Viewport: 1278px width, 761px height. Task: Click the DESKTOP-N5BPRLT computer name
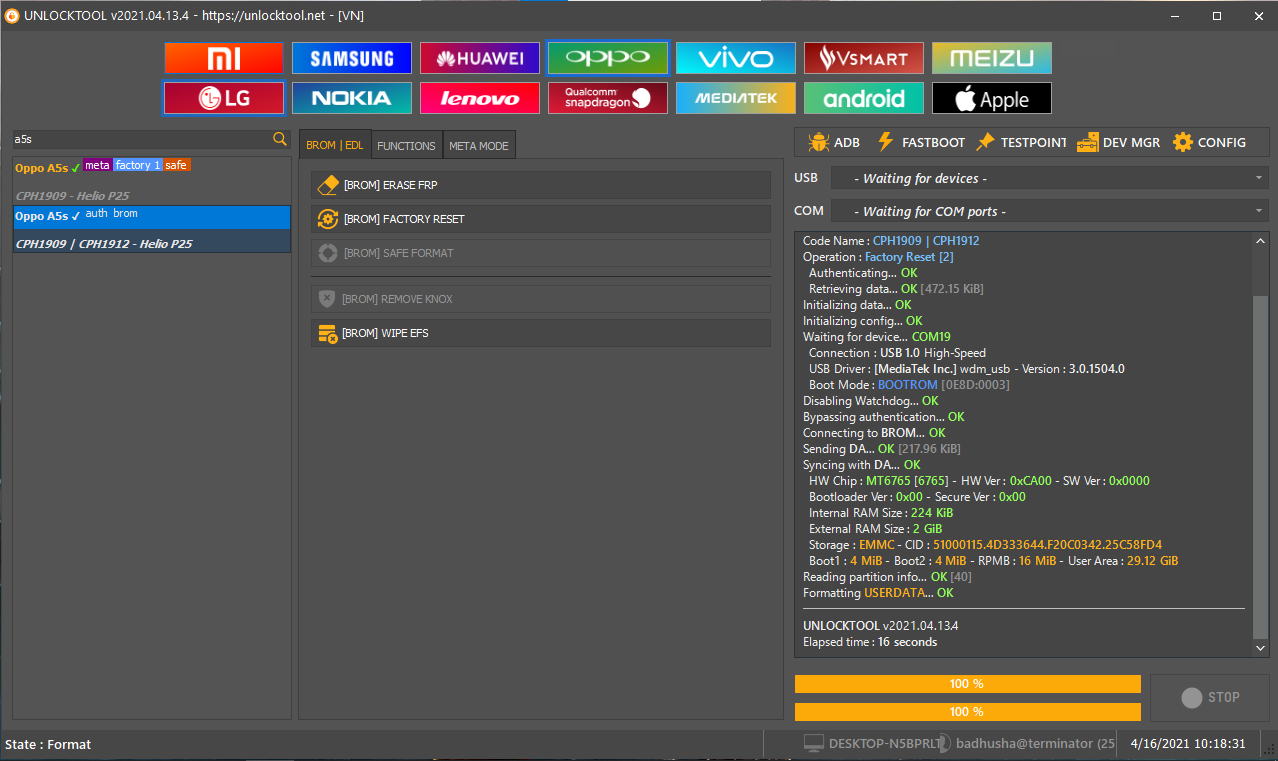click(x=887, y=744)
